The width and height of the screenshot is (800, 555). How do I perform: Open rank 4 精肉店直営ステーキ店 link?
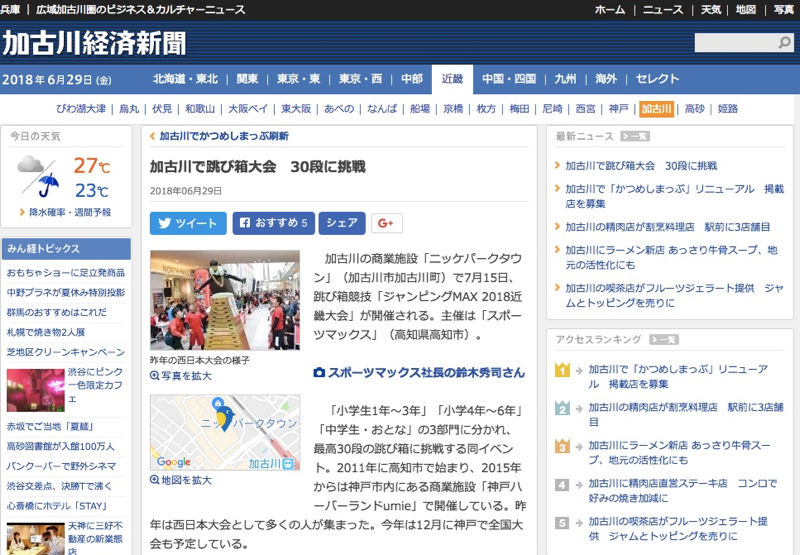683,491
